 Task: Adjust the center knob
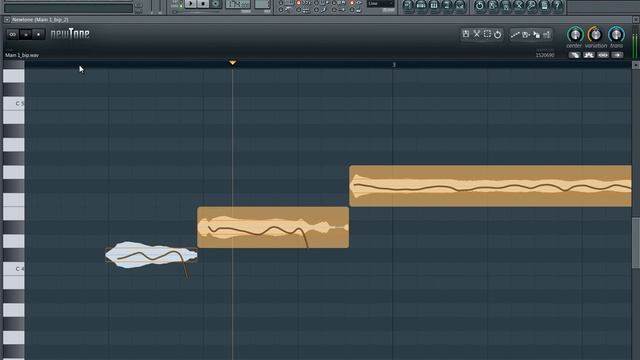(575, 34)
